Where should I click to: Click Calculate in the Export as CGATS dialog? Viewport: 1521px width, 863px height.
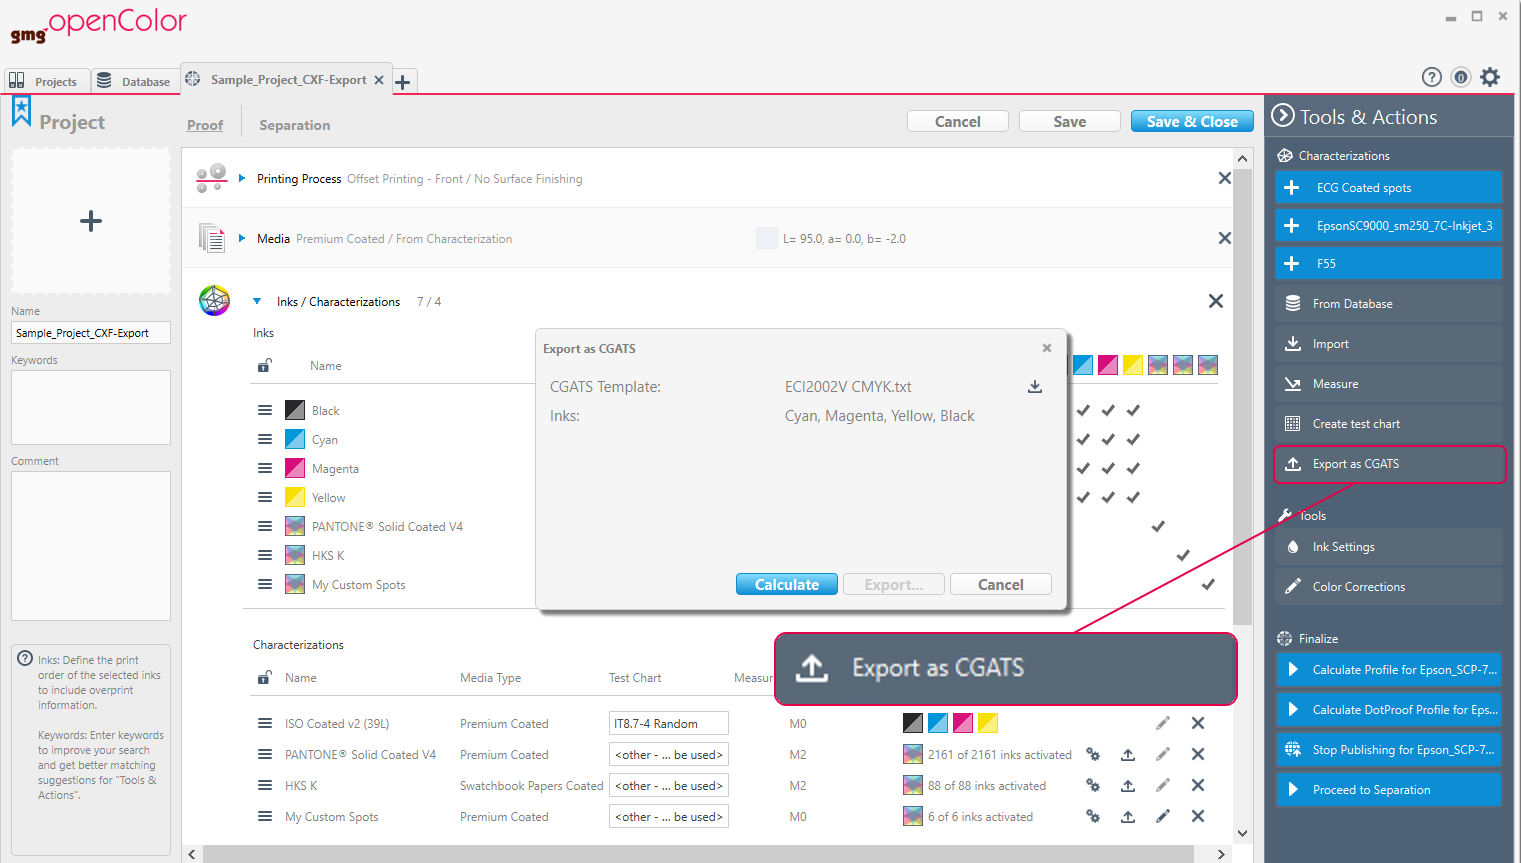(787, 584)
